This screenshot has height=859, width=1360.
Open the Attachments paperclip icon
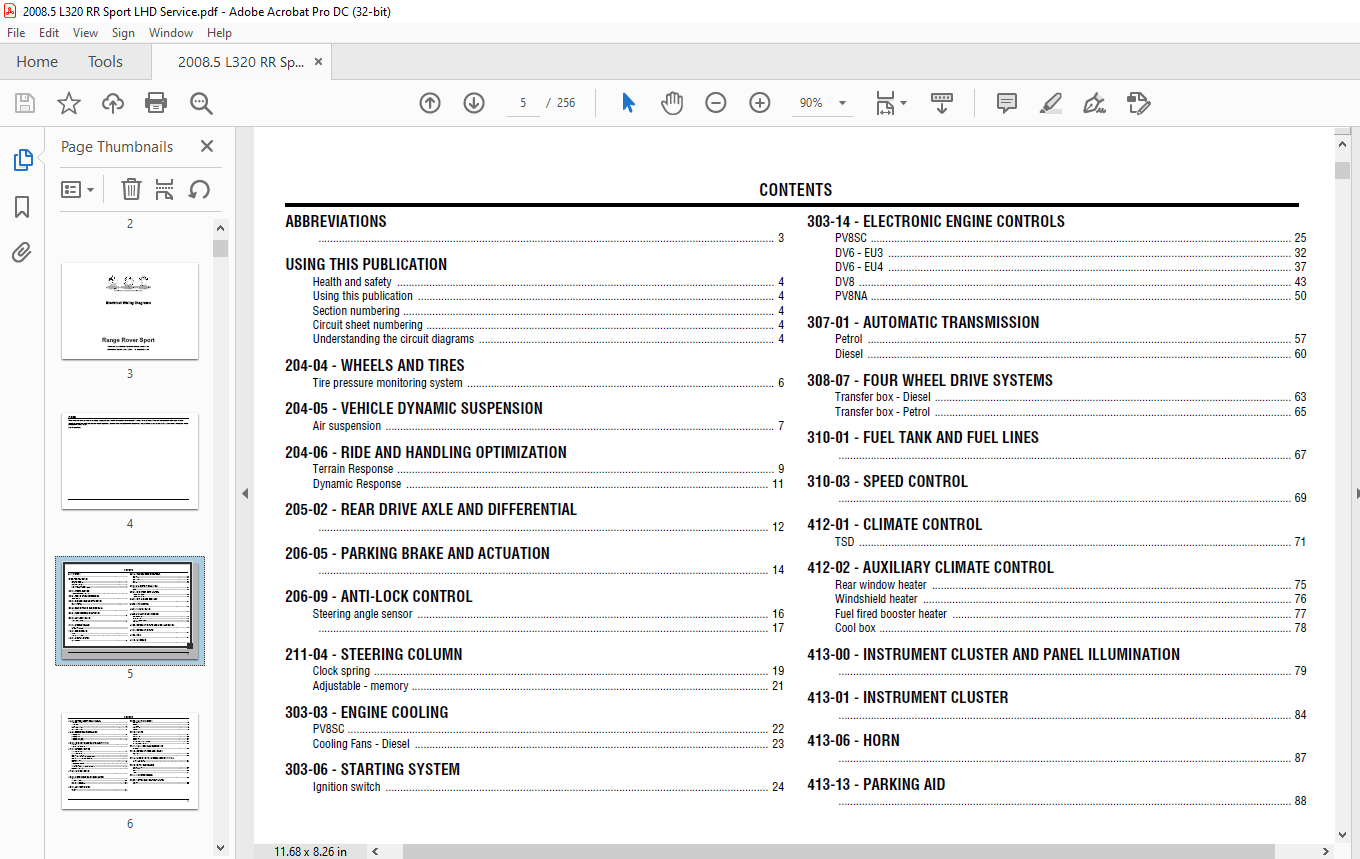pos(22,253)
